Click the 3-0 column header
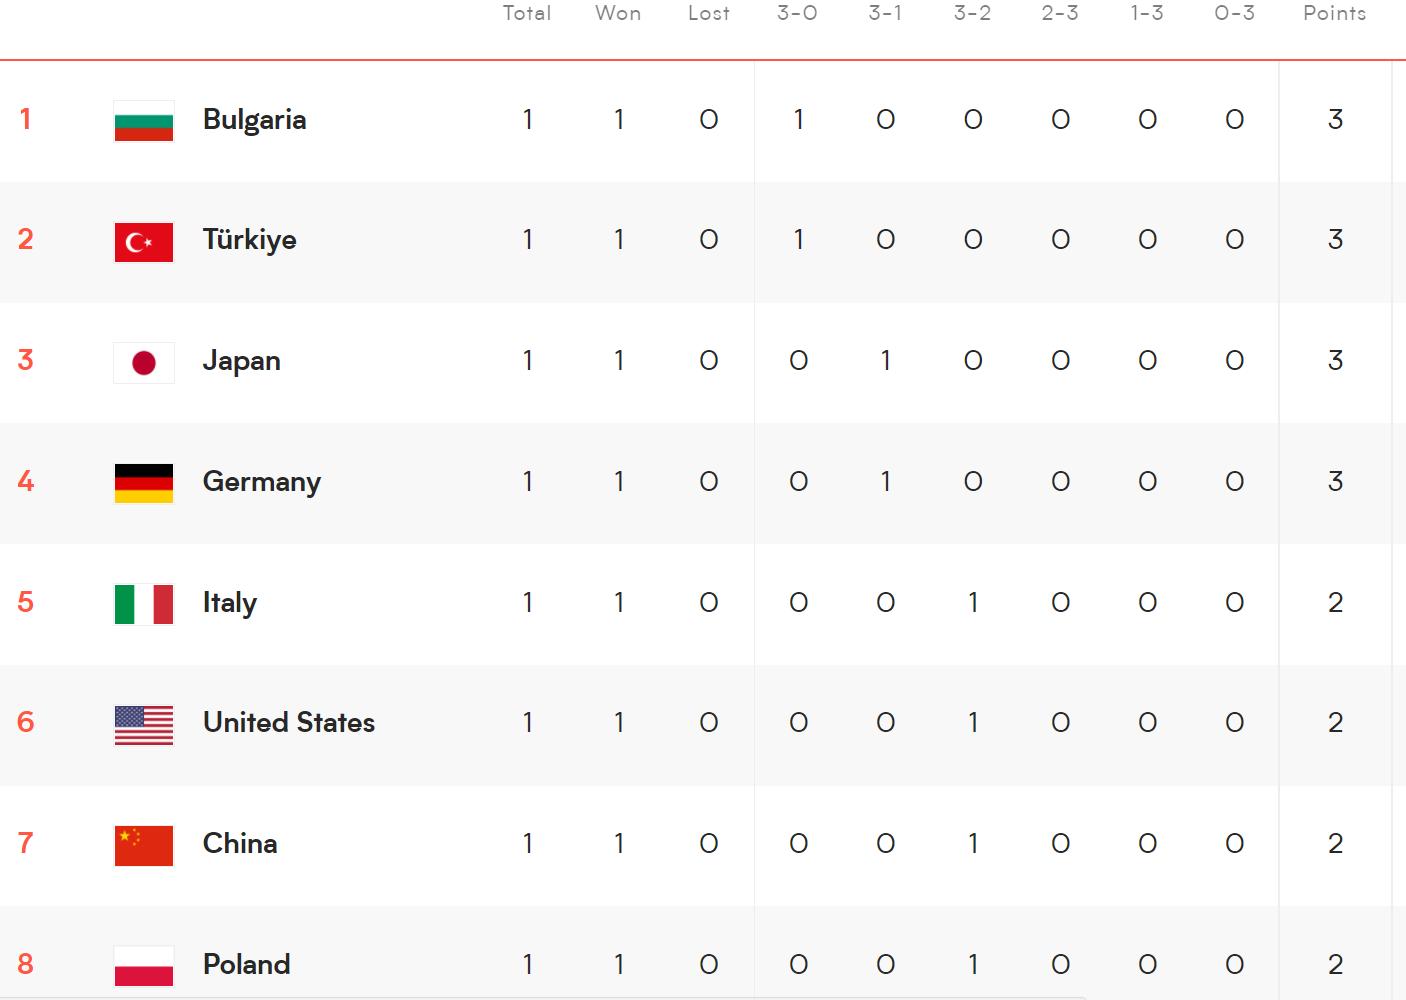Screen dimensions: 1406x1000 coord(797,13)
